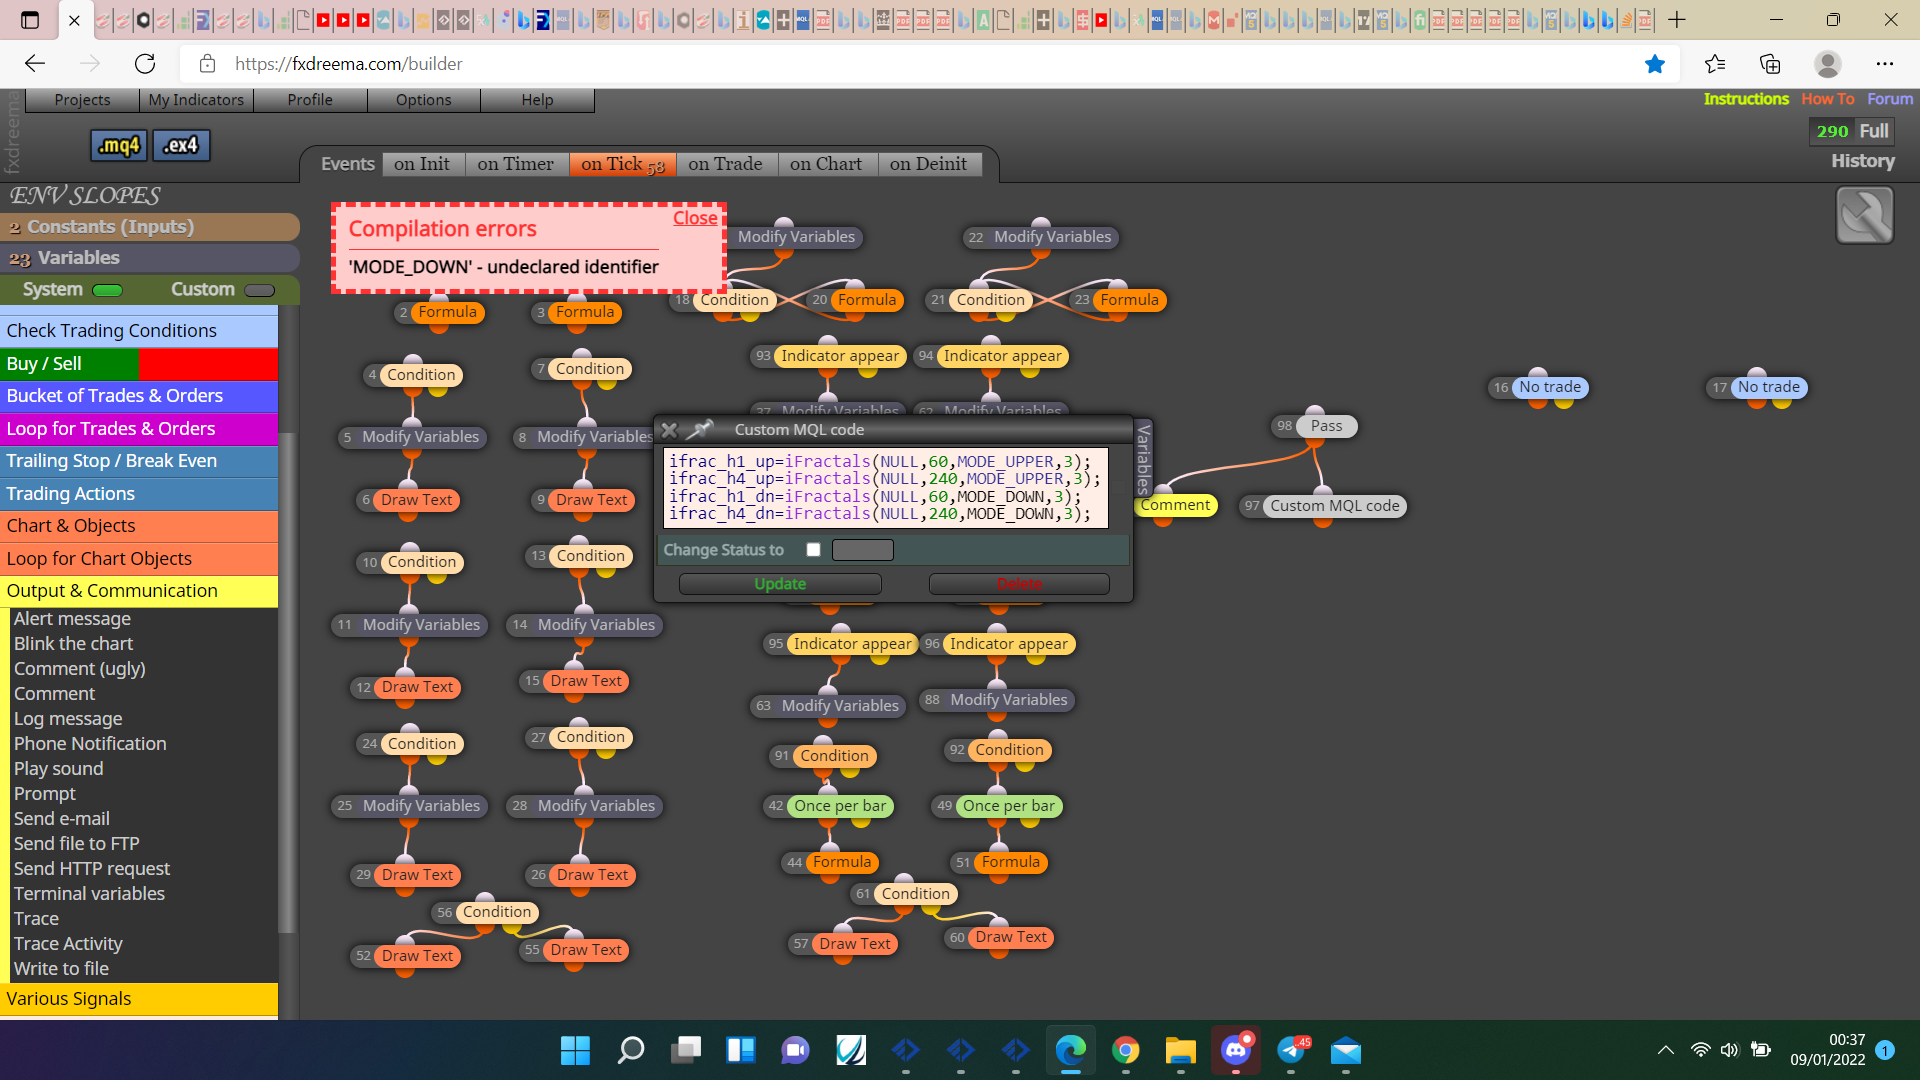Close the Compilation errors popup
Image resolution: width=1920 pixels, height=1080 pixels.
pos(695,218)
